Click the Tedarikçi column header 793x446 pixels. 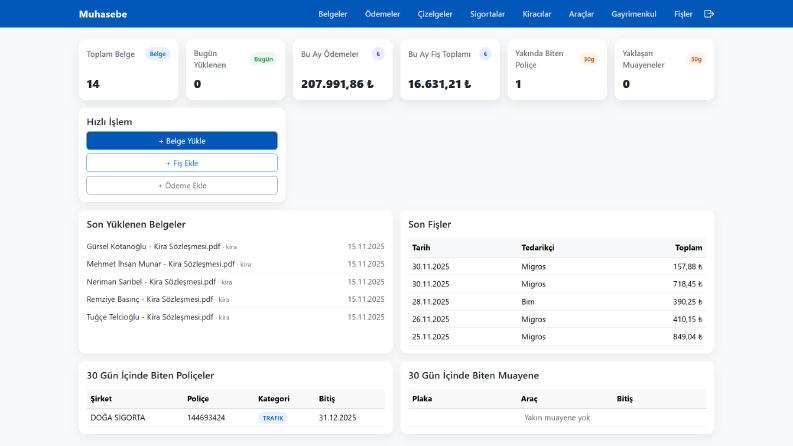(538, 247)
